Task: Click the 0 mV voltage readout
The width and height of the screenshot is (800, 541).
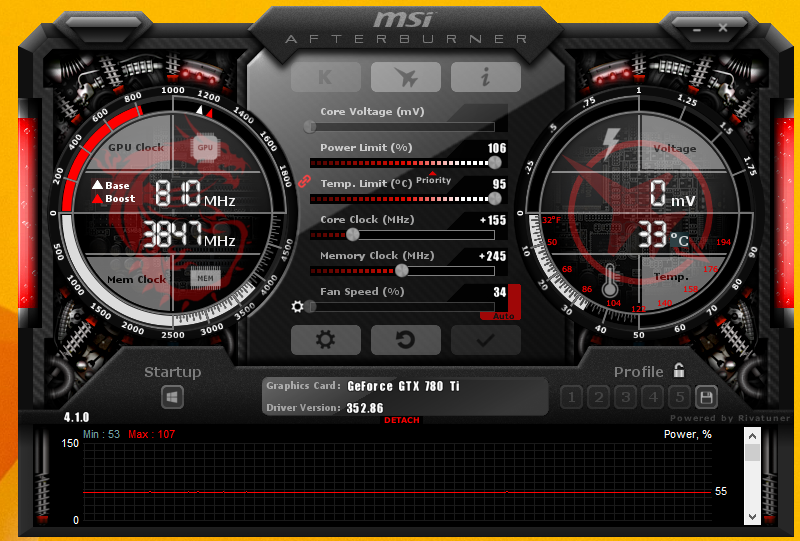Action: pyautogui.click(x=672, y=194)
